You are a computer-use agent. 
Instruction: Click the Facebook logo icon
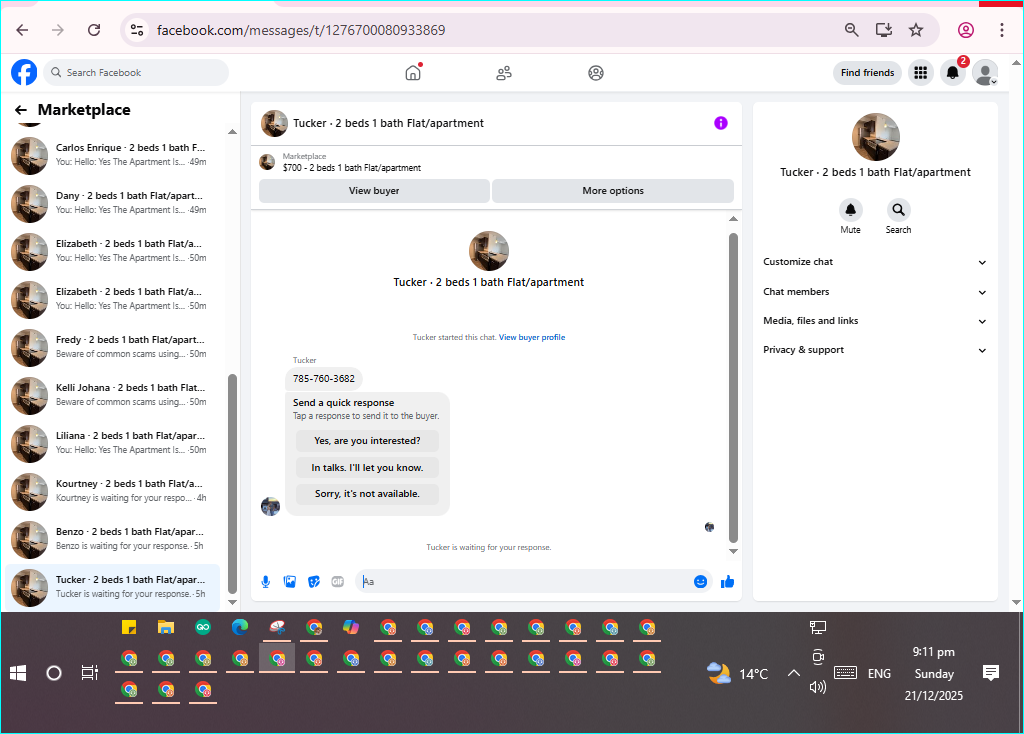click(24, 72)
